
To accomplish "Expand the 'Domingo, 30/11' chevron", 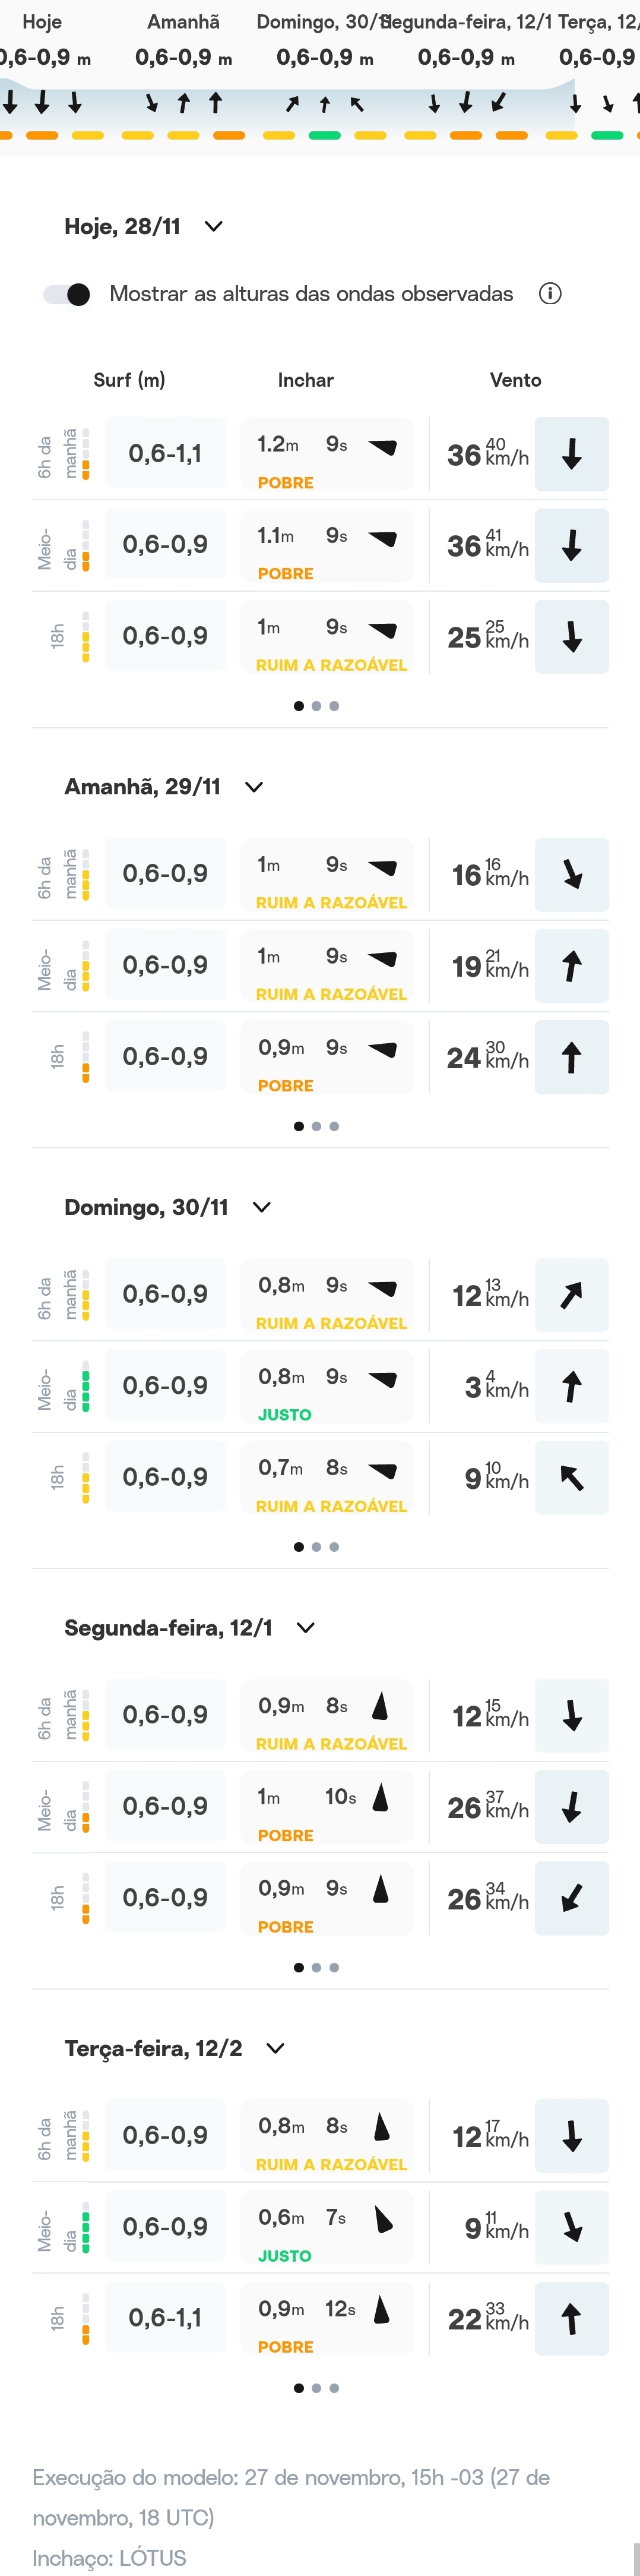I will (262, 1207).
